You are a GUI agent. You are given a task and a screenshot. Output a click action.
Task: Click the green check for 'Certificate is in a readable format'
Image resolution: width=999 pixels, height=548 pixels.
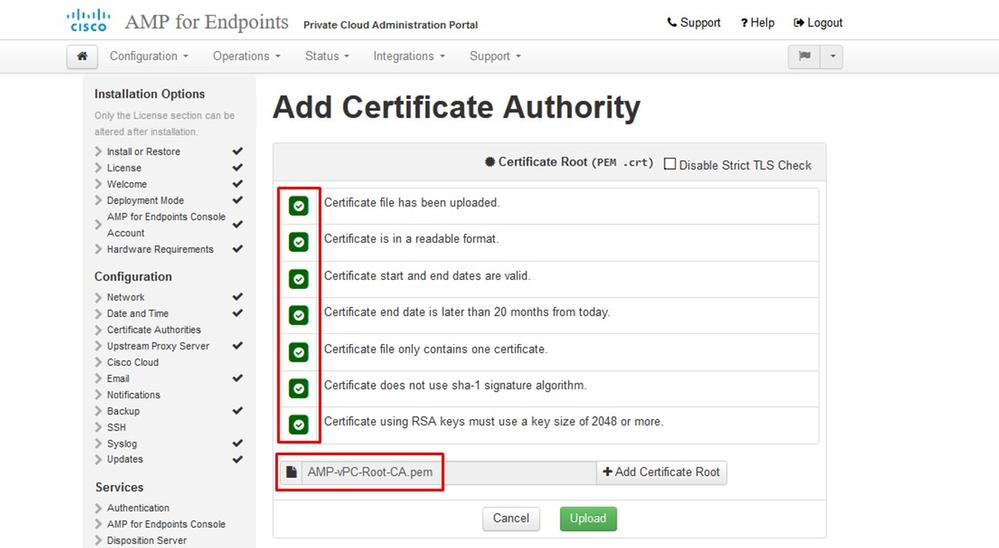pyautogui.click(x=299, y=242)
